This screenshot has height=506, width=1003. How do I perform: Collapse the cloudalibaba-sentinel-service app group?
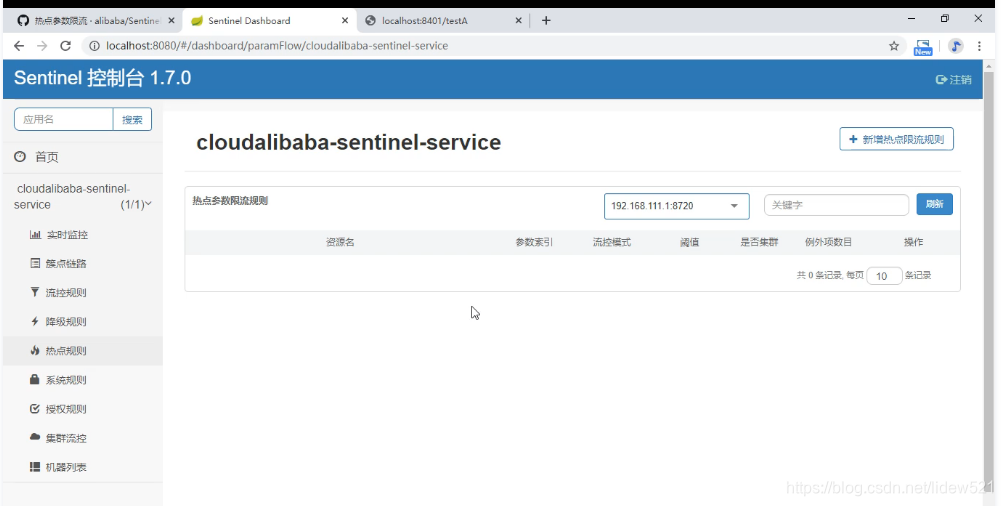click(83, 197)
